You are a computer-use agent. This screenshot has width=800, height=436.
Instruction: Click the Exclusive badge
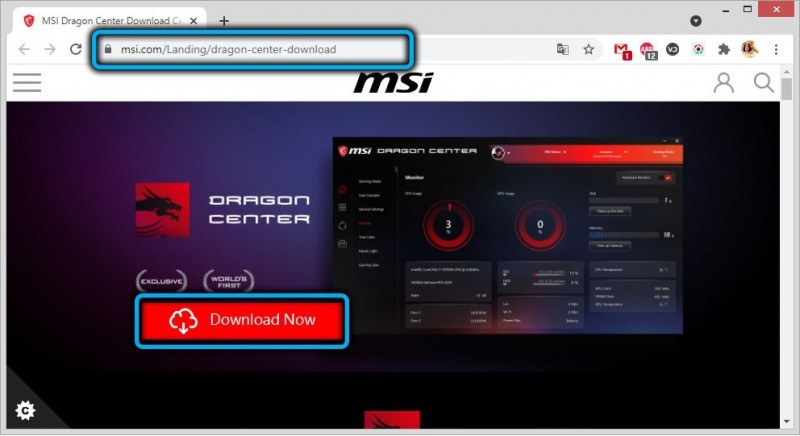[161, 280]
